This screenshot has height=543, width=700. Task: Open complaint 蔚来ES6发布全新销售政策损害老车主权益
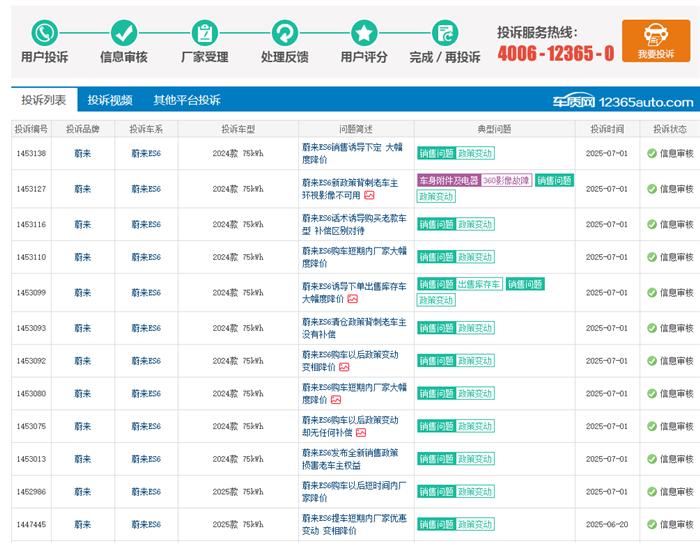coord(350,459)
